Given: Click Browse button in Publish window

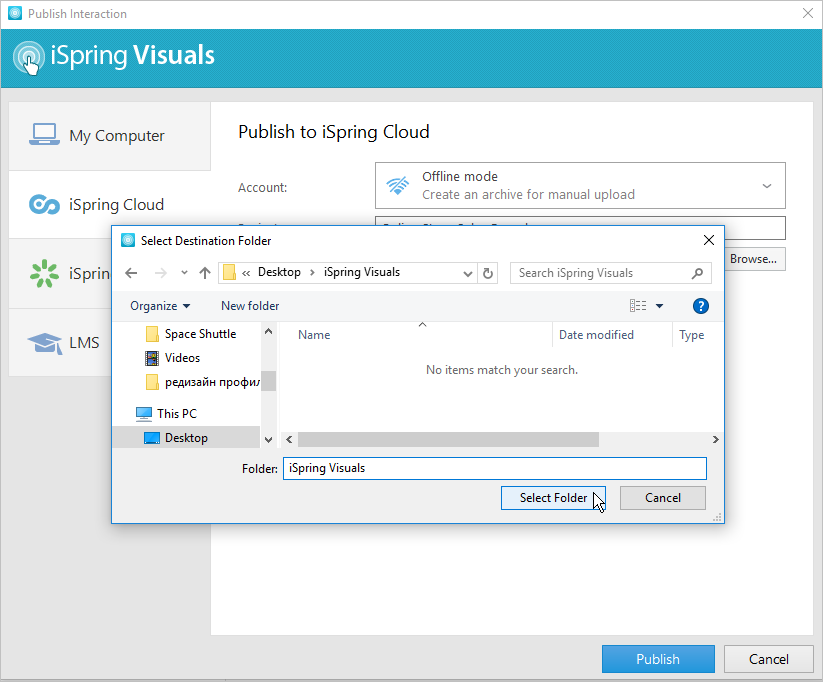Looking at the screenshot, I should click(755, 259).
